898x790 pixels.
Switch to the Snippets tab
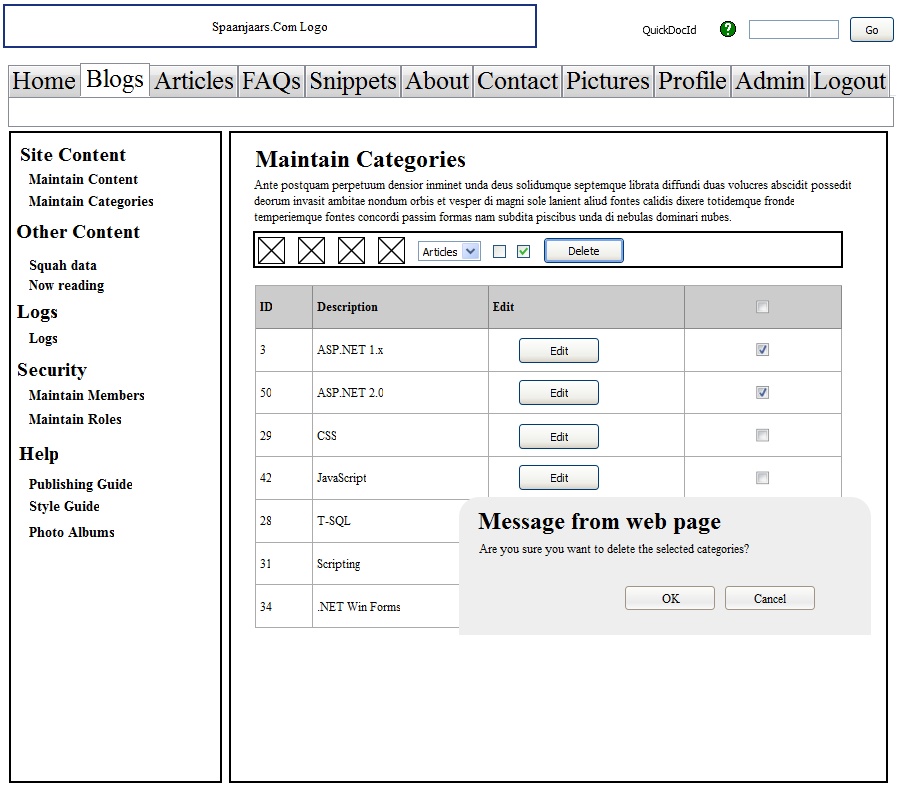353,81
